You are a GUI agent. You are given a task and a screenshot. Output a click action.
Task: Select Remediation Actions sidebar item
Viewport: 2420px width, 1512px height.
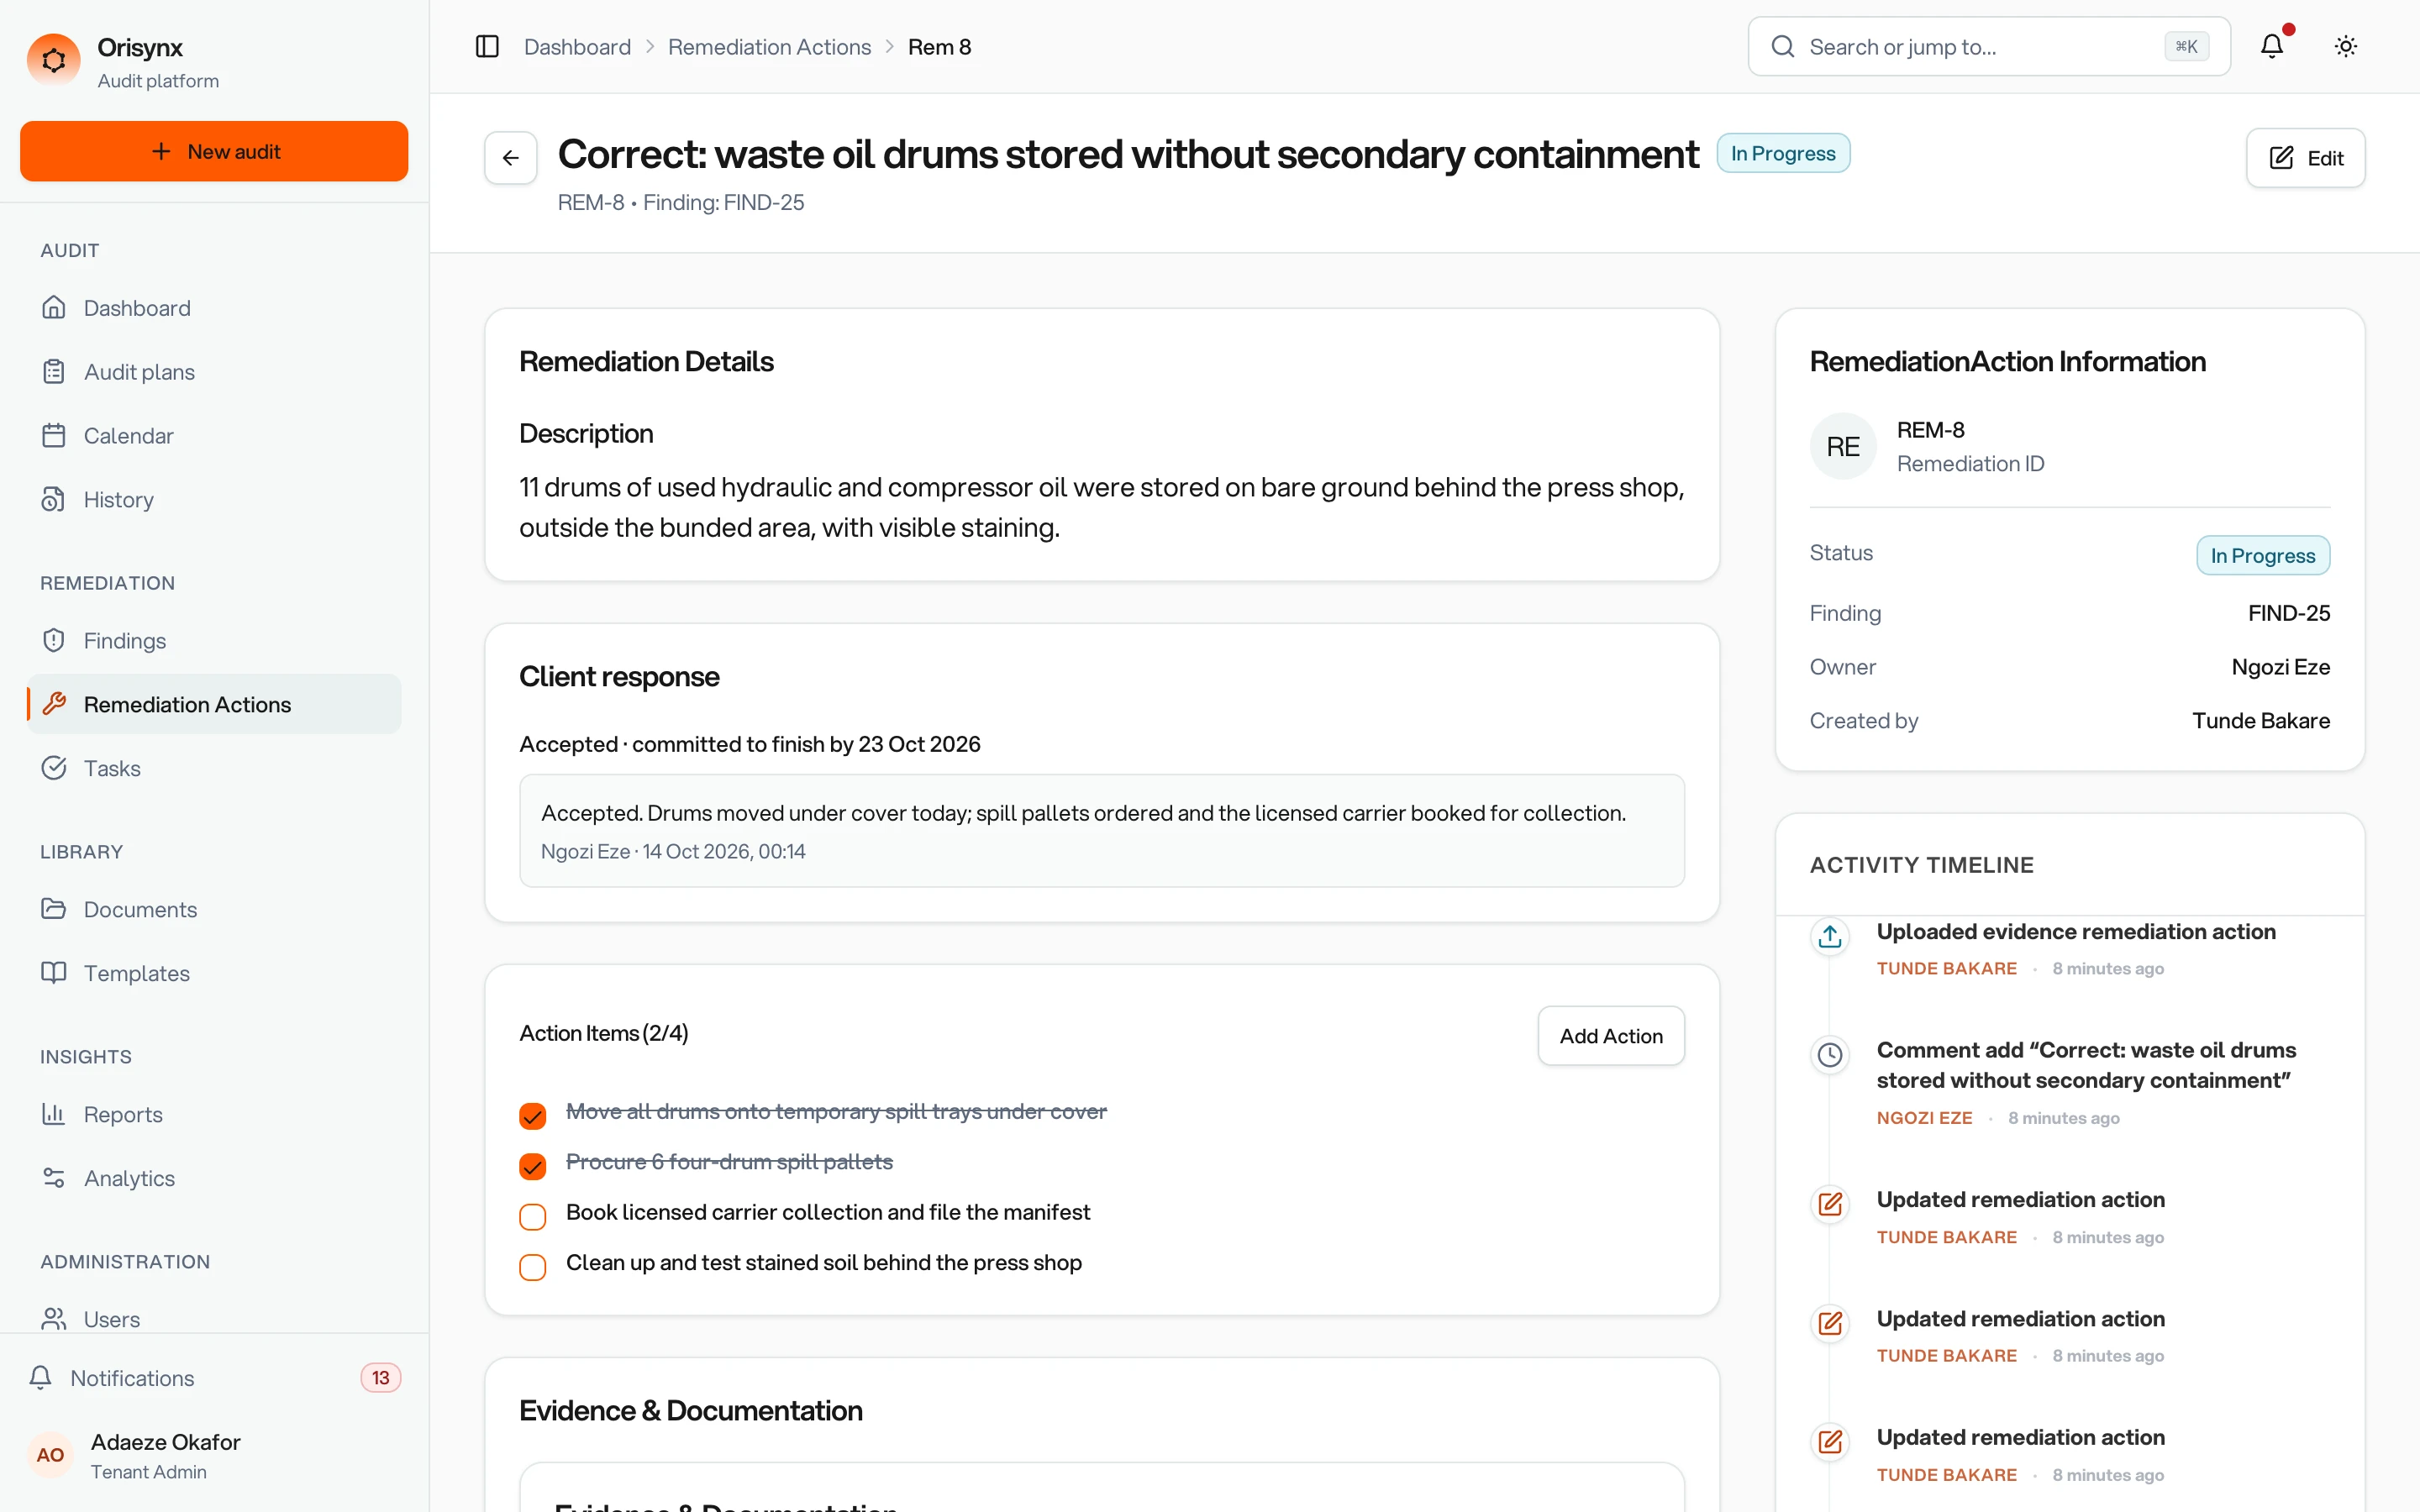(x=214, y=705)
